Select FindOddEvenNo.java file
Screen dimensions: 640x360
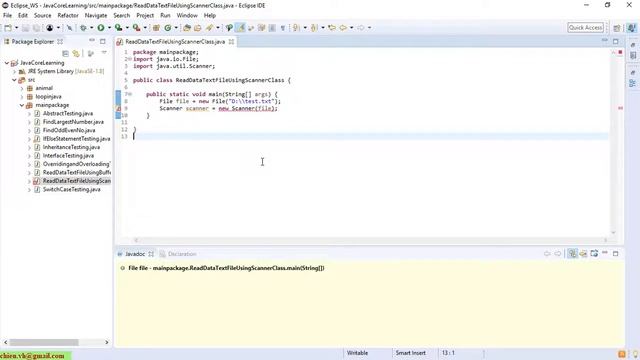69,130
